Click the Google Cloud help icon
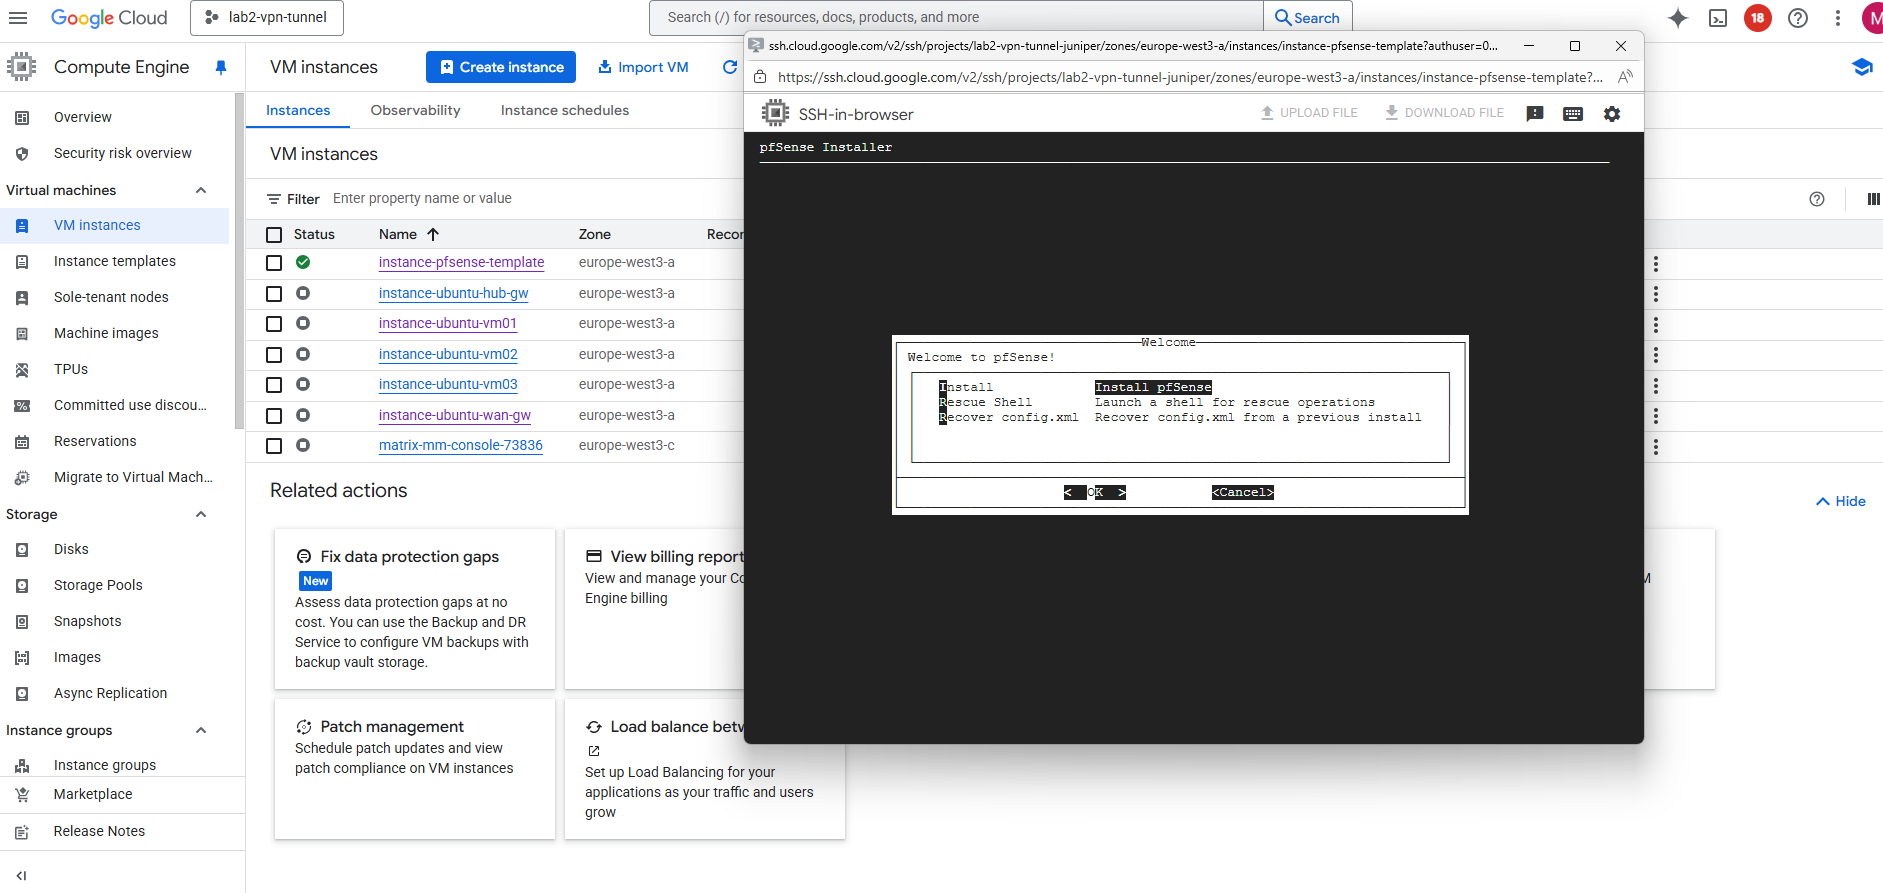 [x=1797, y=18]
